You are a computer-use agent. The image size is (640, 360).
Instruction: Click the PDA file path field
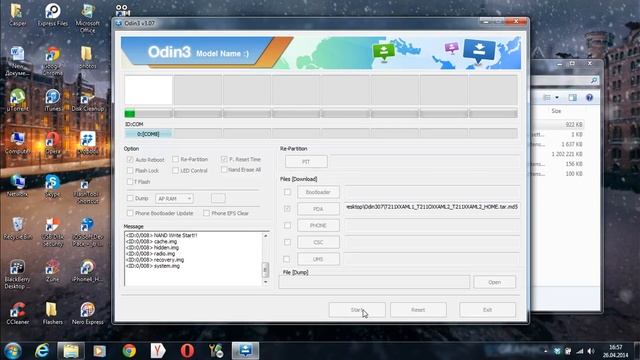point(432,207)
